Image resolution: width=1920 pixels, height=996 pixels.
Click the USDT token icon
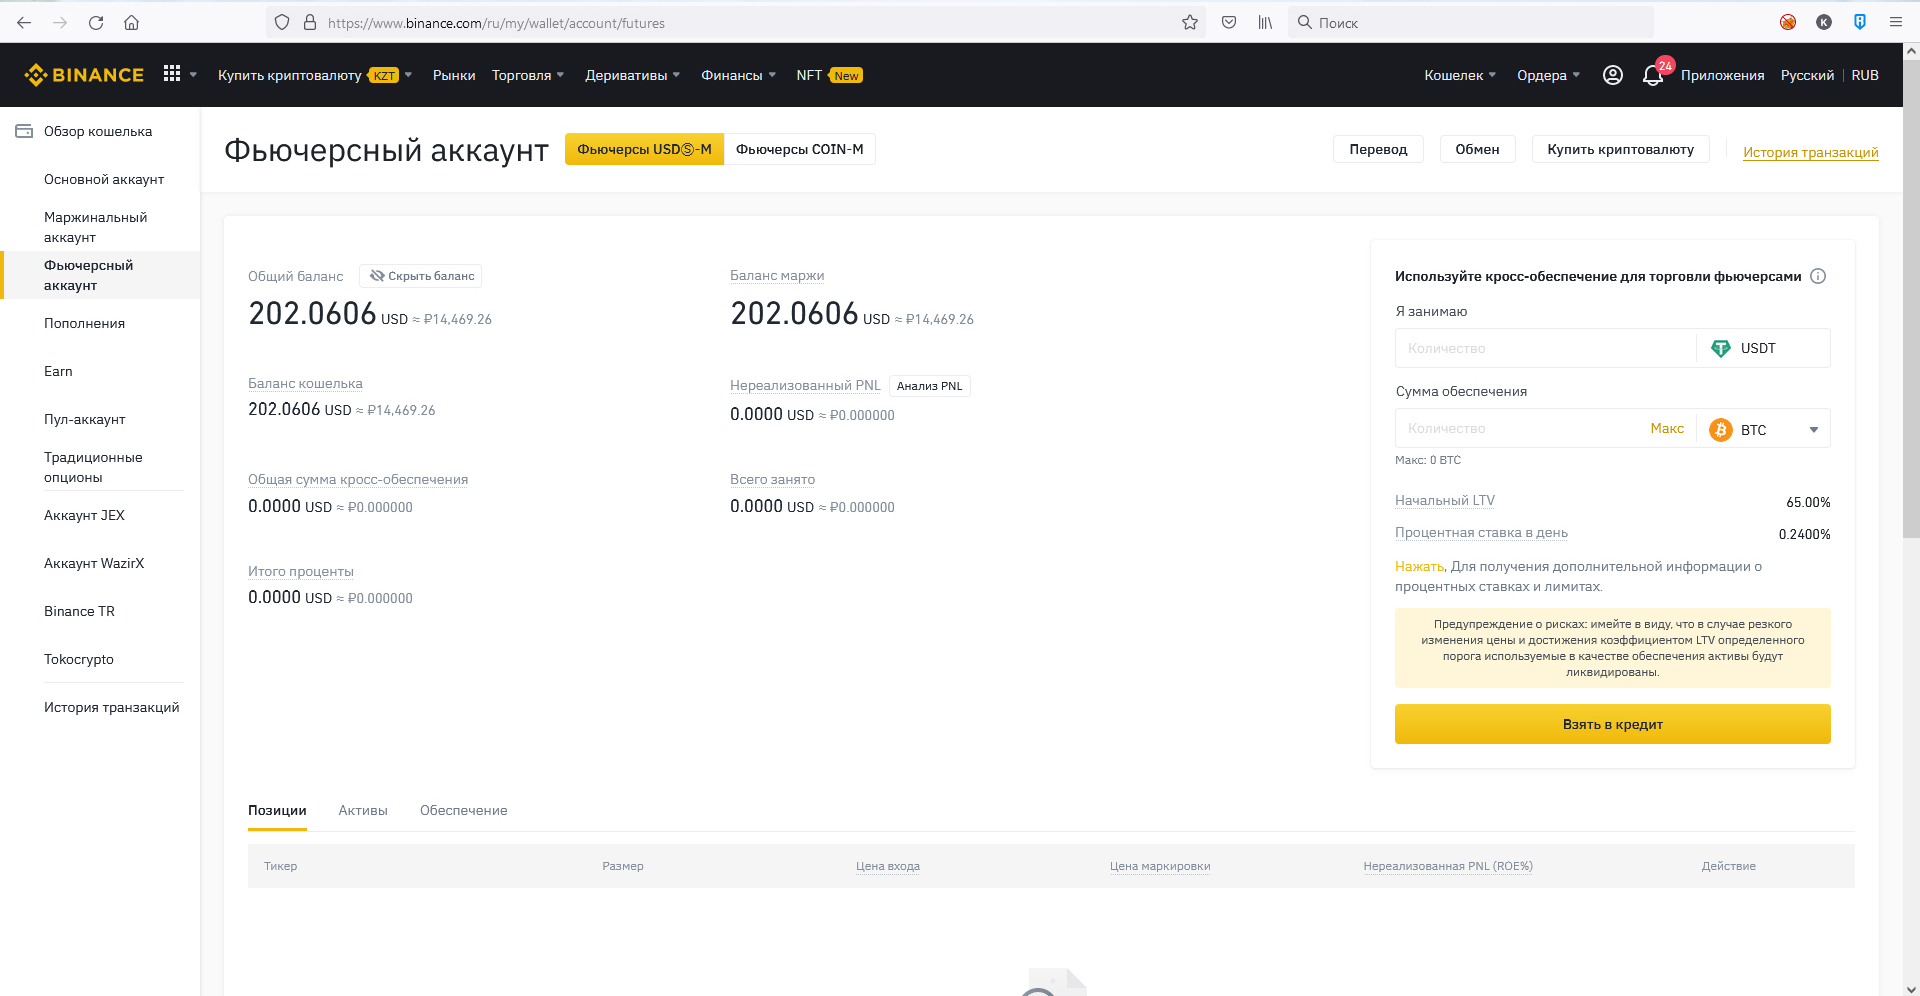click(x=1721, y=348)
